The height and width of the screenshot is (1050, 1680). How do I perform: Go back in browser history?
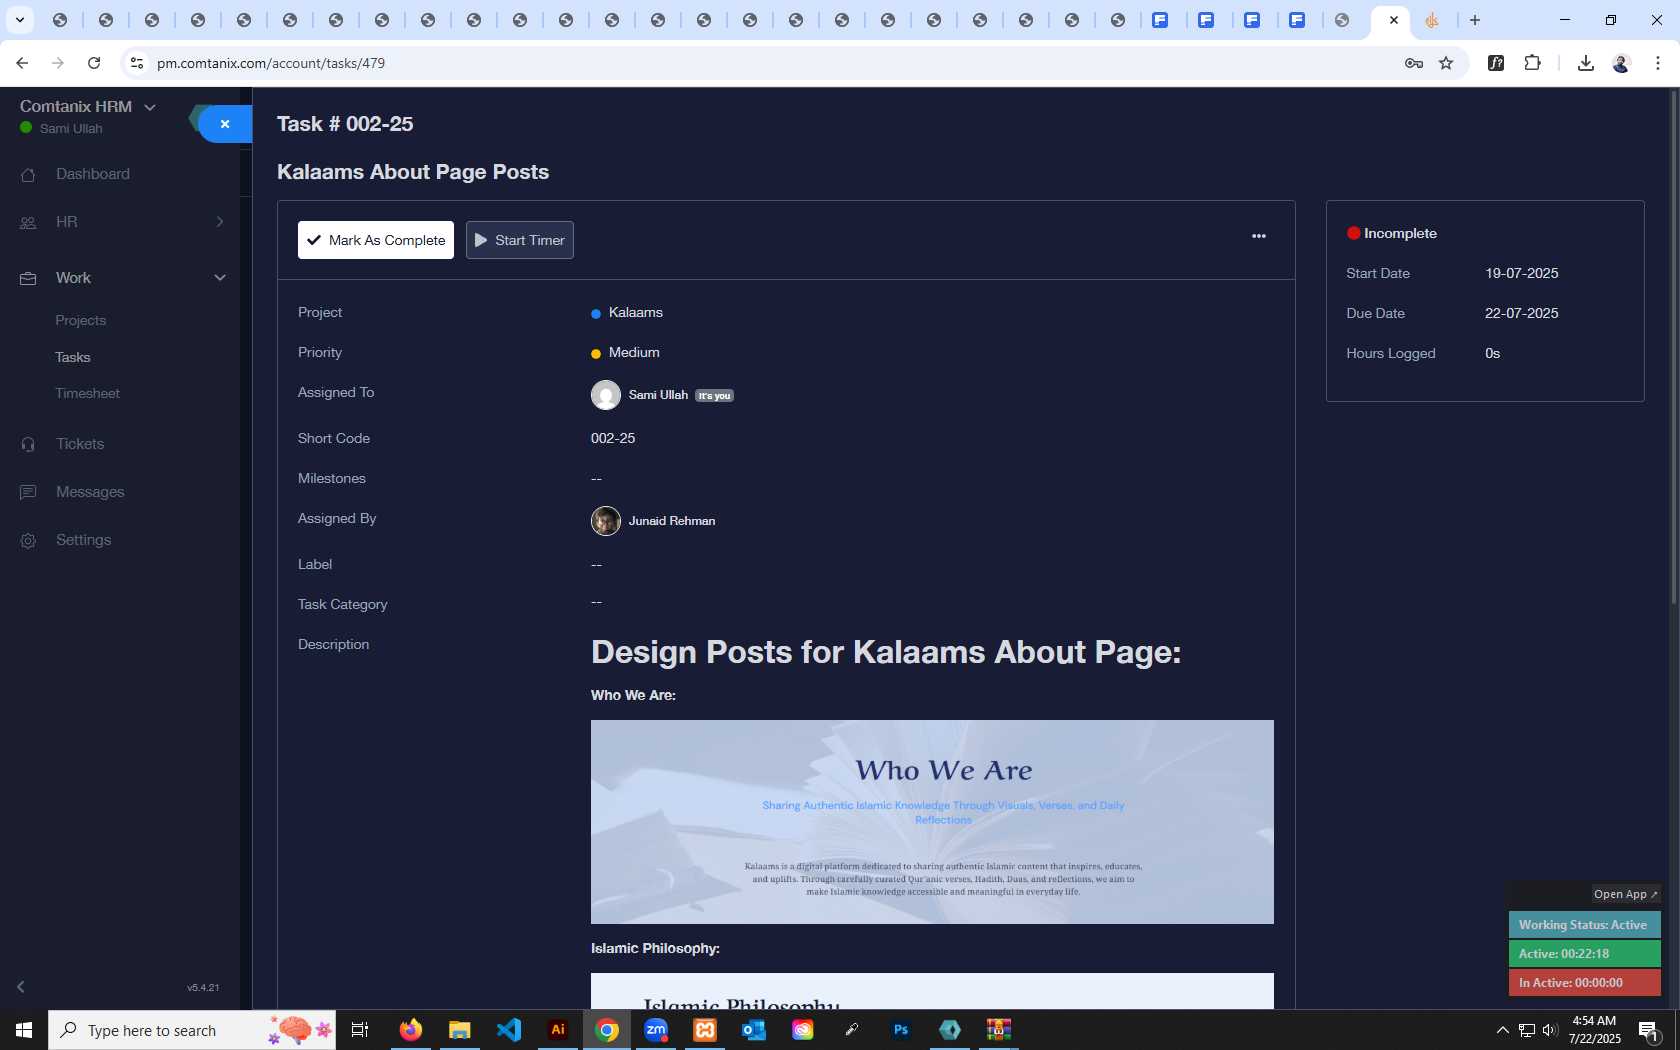22,63
